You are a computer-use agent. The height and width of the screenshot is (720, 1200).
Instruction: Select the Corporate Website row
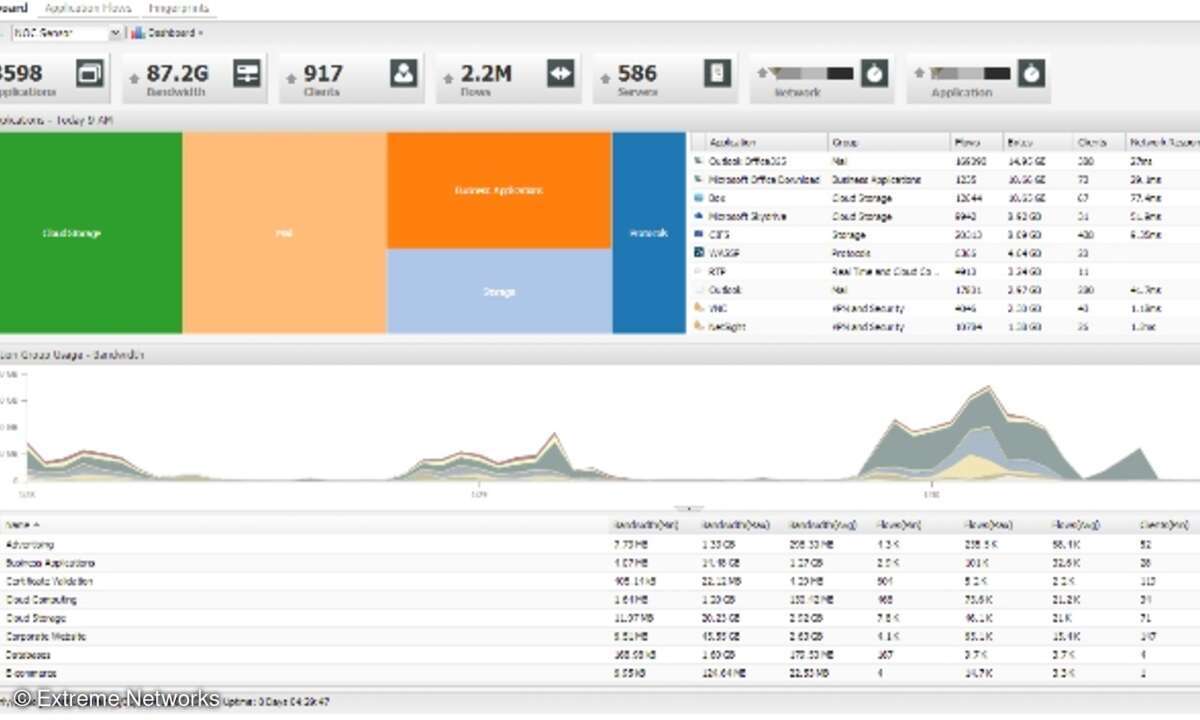pyautogui.click(x=600, y=636)
